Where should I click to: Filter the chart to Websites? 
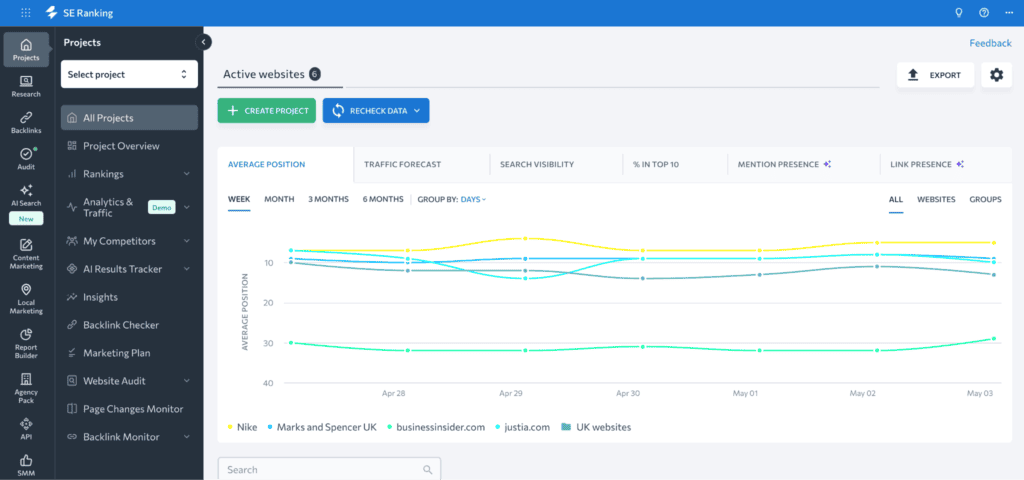936,199
